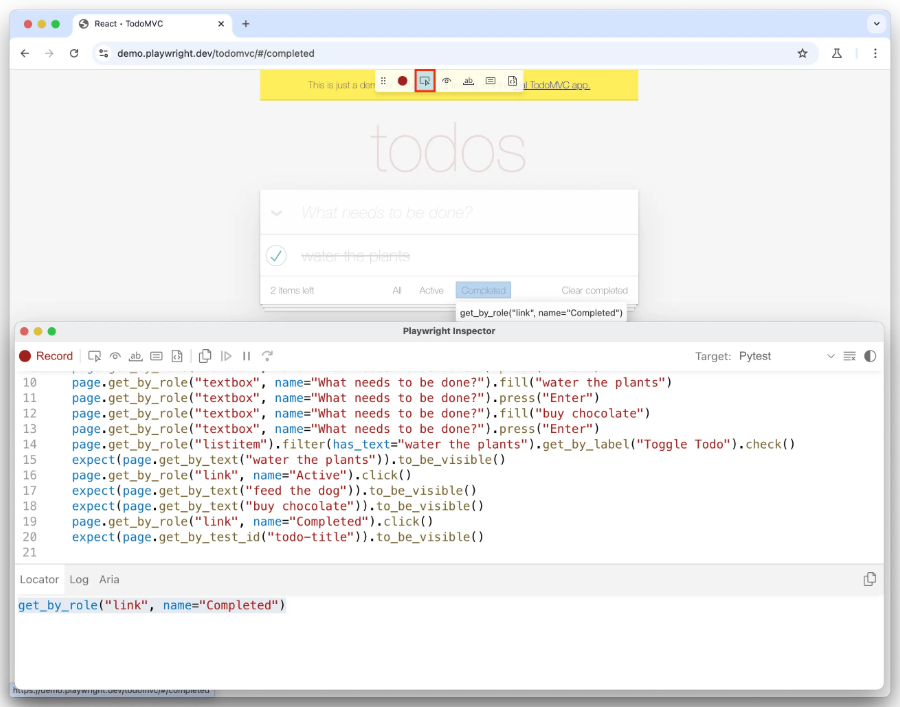The height and width of the screenshot is (707, 900).
Task: Copy the locator with bottom-right copy icon
Action: (869, 579)
